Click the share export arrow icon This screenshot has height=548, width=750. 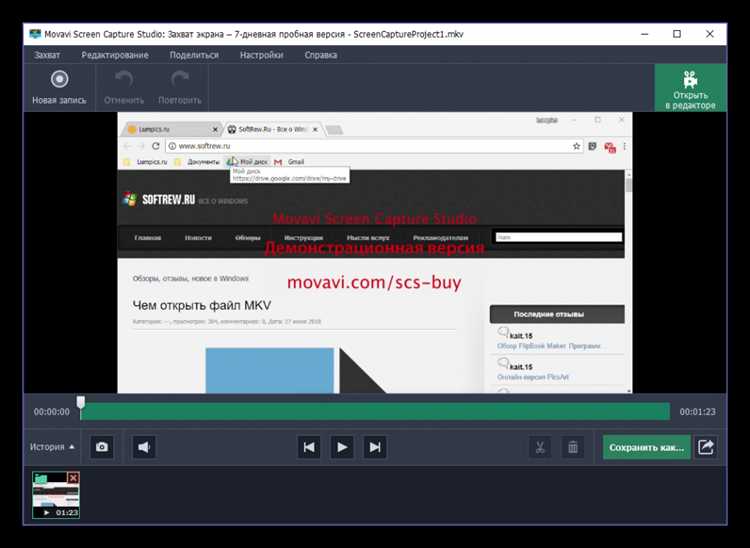click(706, 447)
